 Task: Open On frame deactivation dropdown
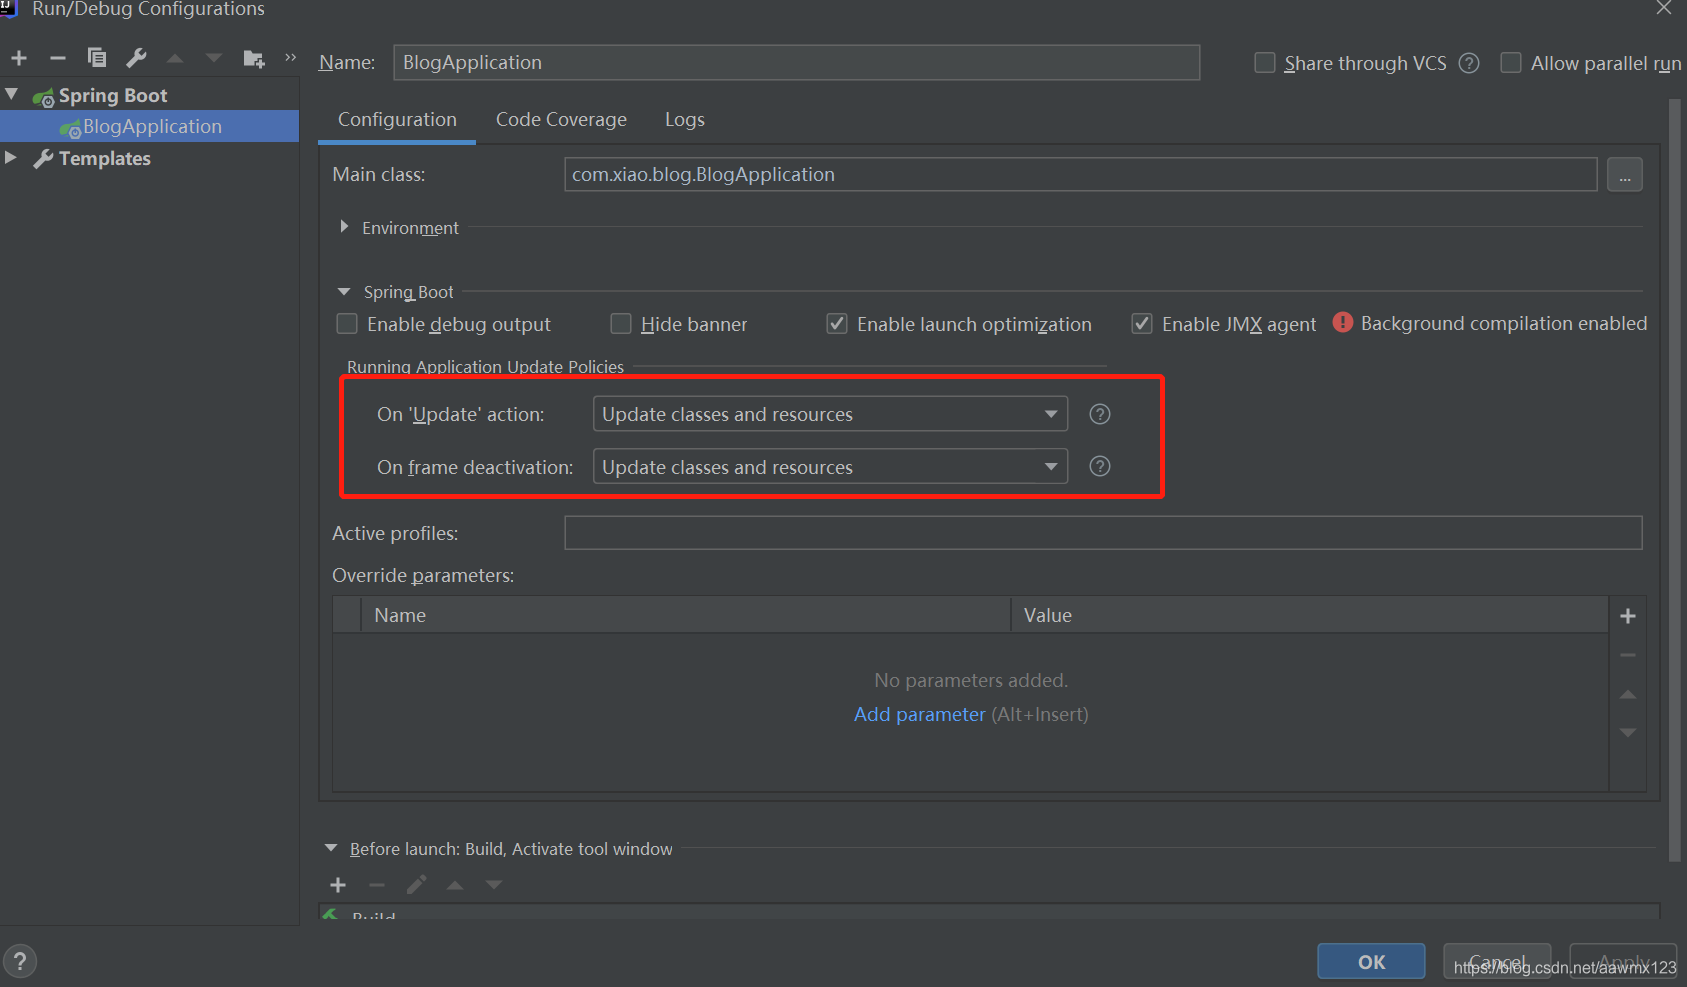(x=830, y=467)
